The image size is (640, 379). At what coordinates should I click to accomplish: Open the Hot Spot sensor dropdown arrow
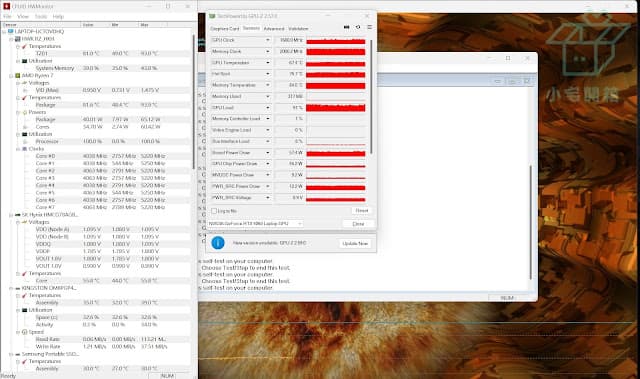coord(268,74)
